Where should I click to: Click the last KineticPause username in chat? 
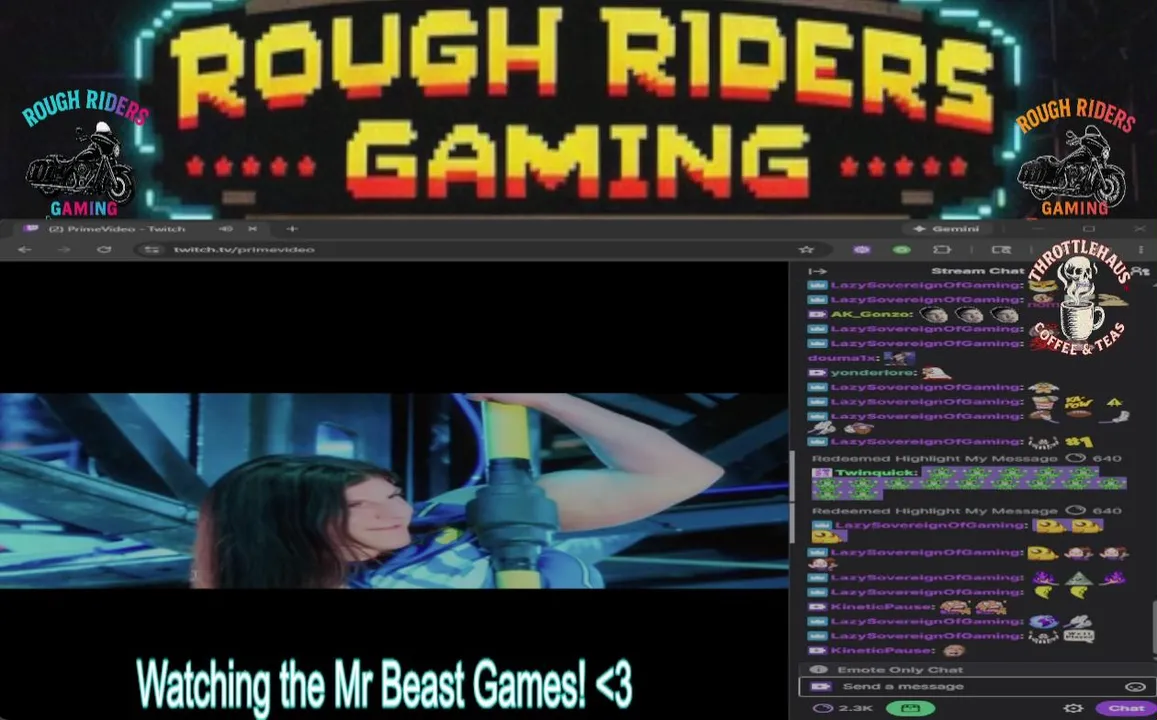click(x=882, y=651)
